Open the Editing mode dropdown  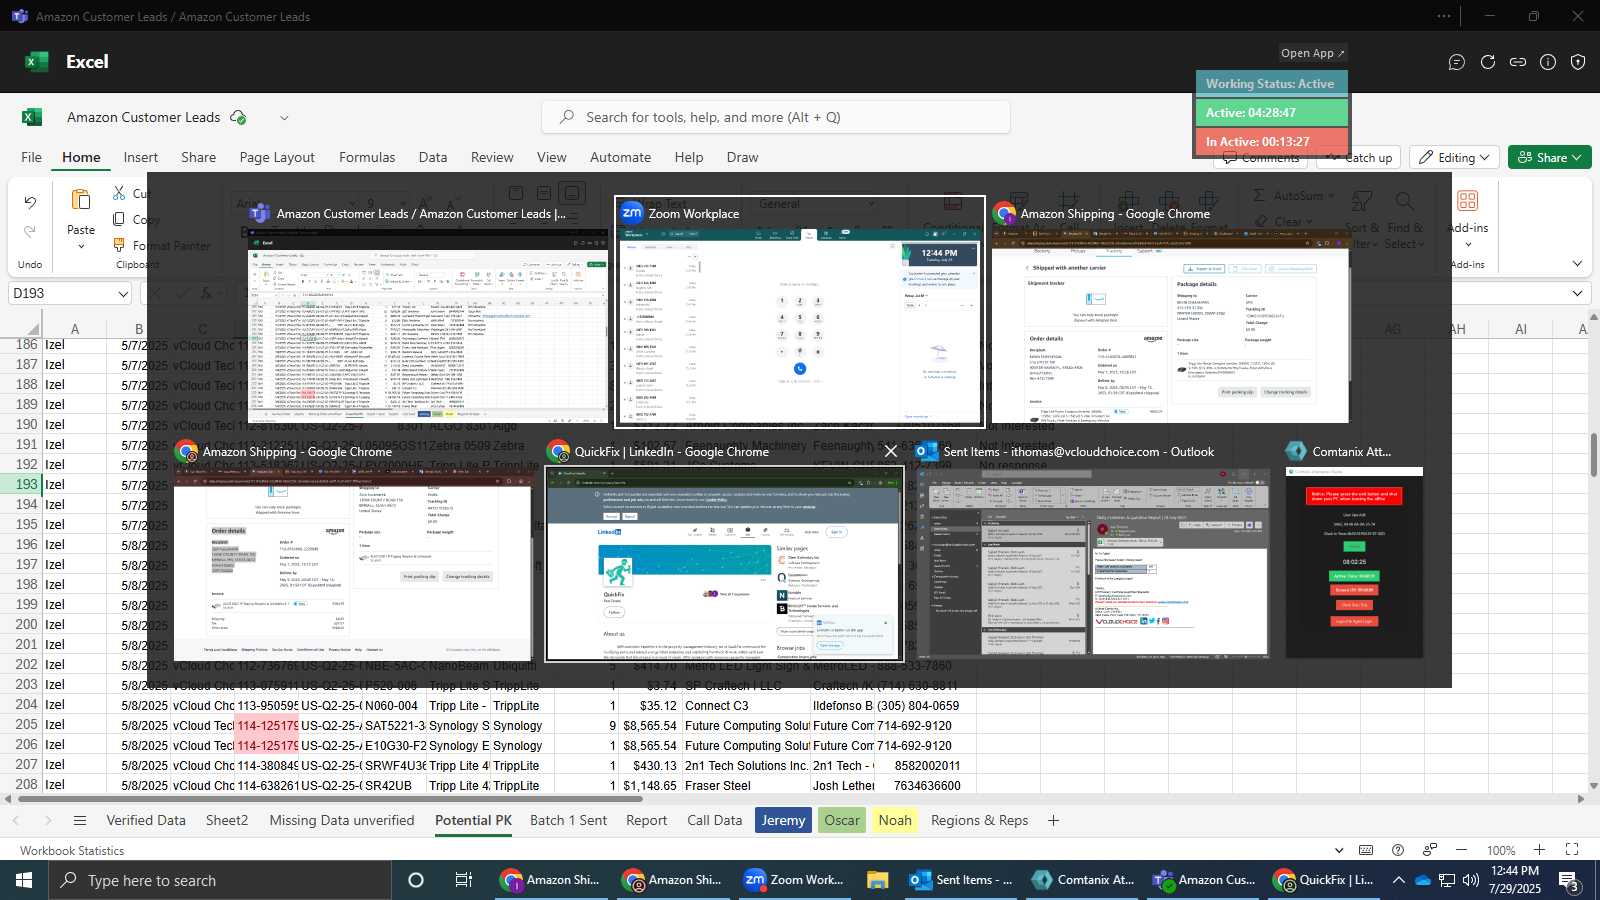point(1454,157)
